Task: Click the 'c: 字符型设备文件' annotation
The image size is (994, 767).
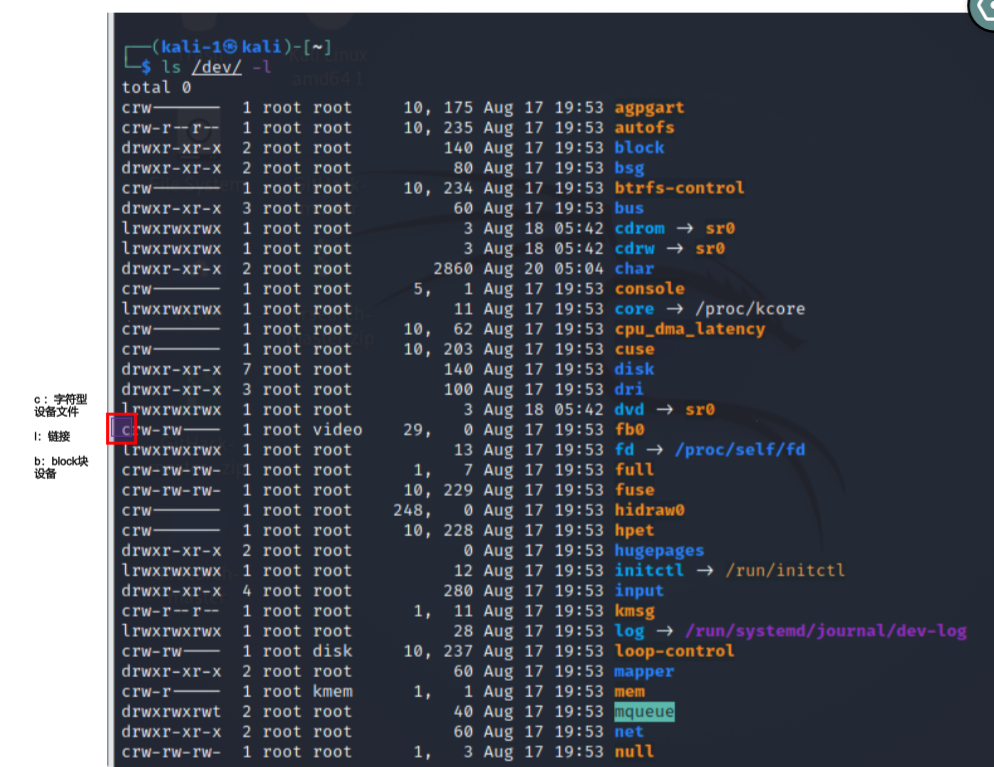Action: pyautogui.click(x=60, y=406)
